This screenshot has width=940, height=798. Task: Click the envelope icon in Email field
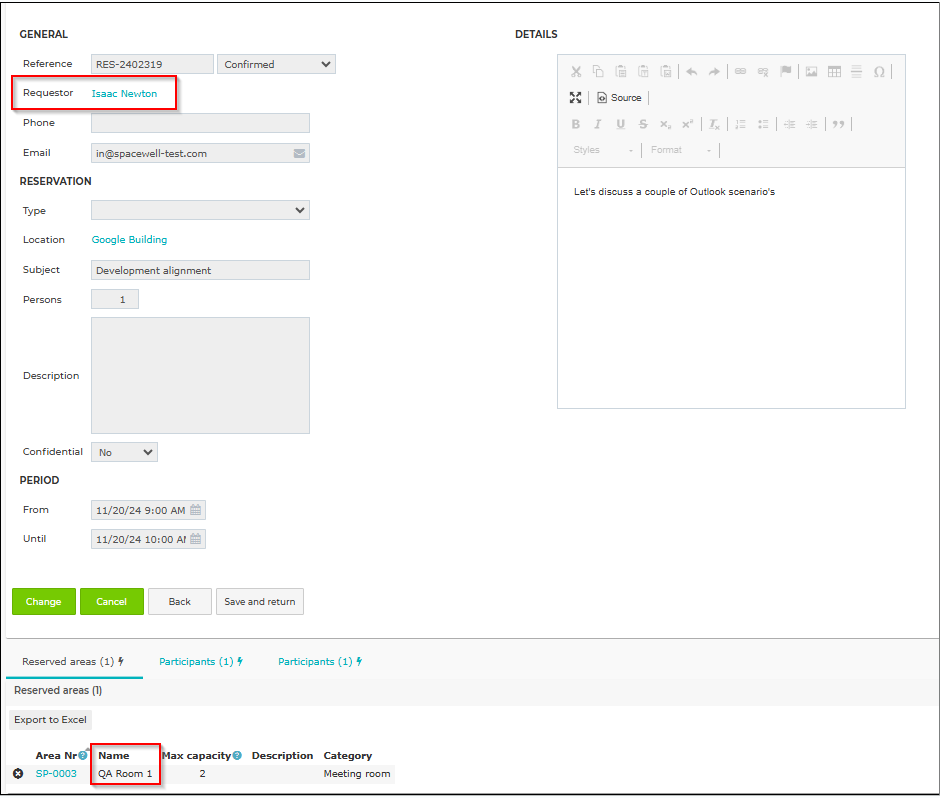click(x=299, y=153)
